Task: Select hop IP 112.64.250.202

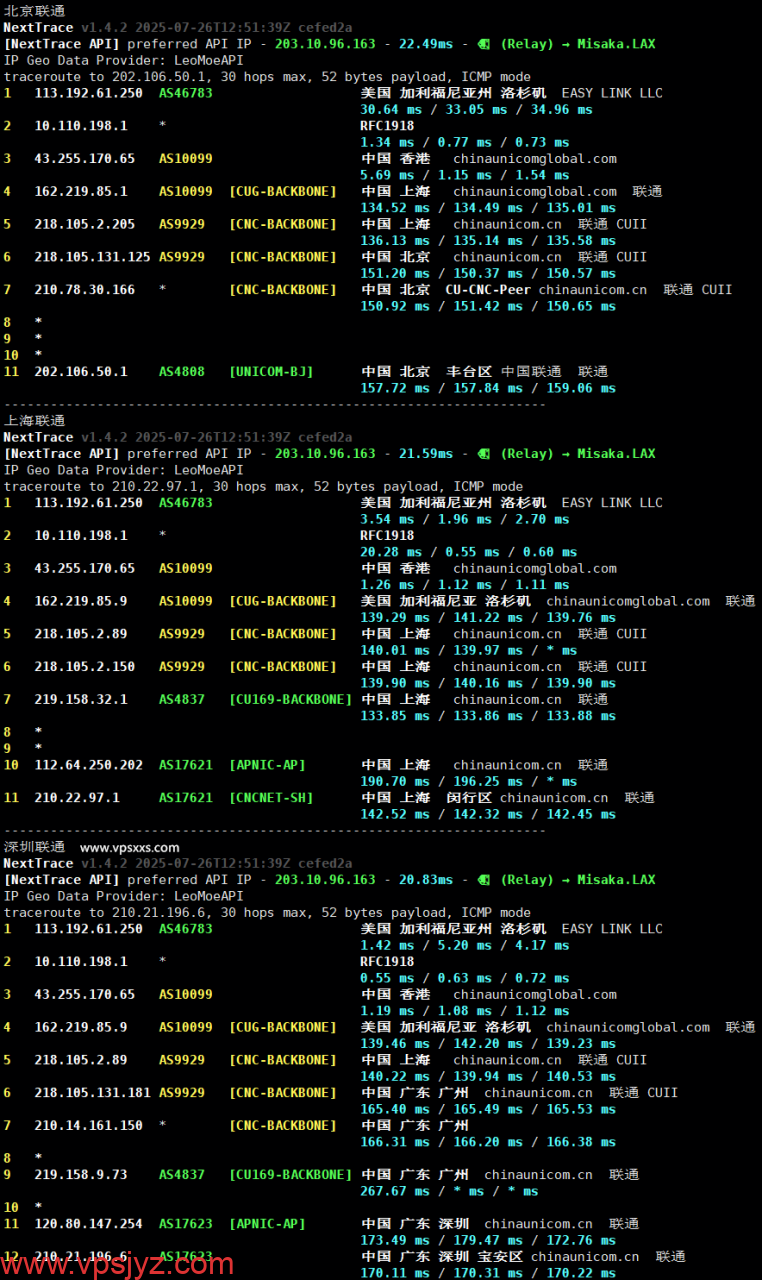Action: click(89, 766)
